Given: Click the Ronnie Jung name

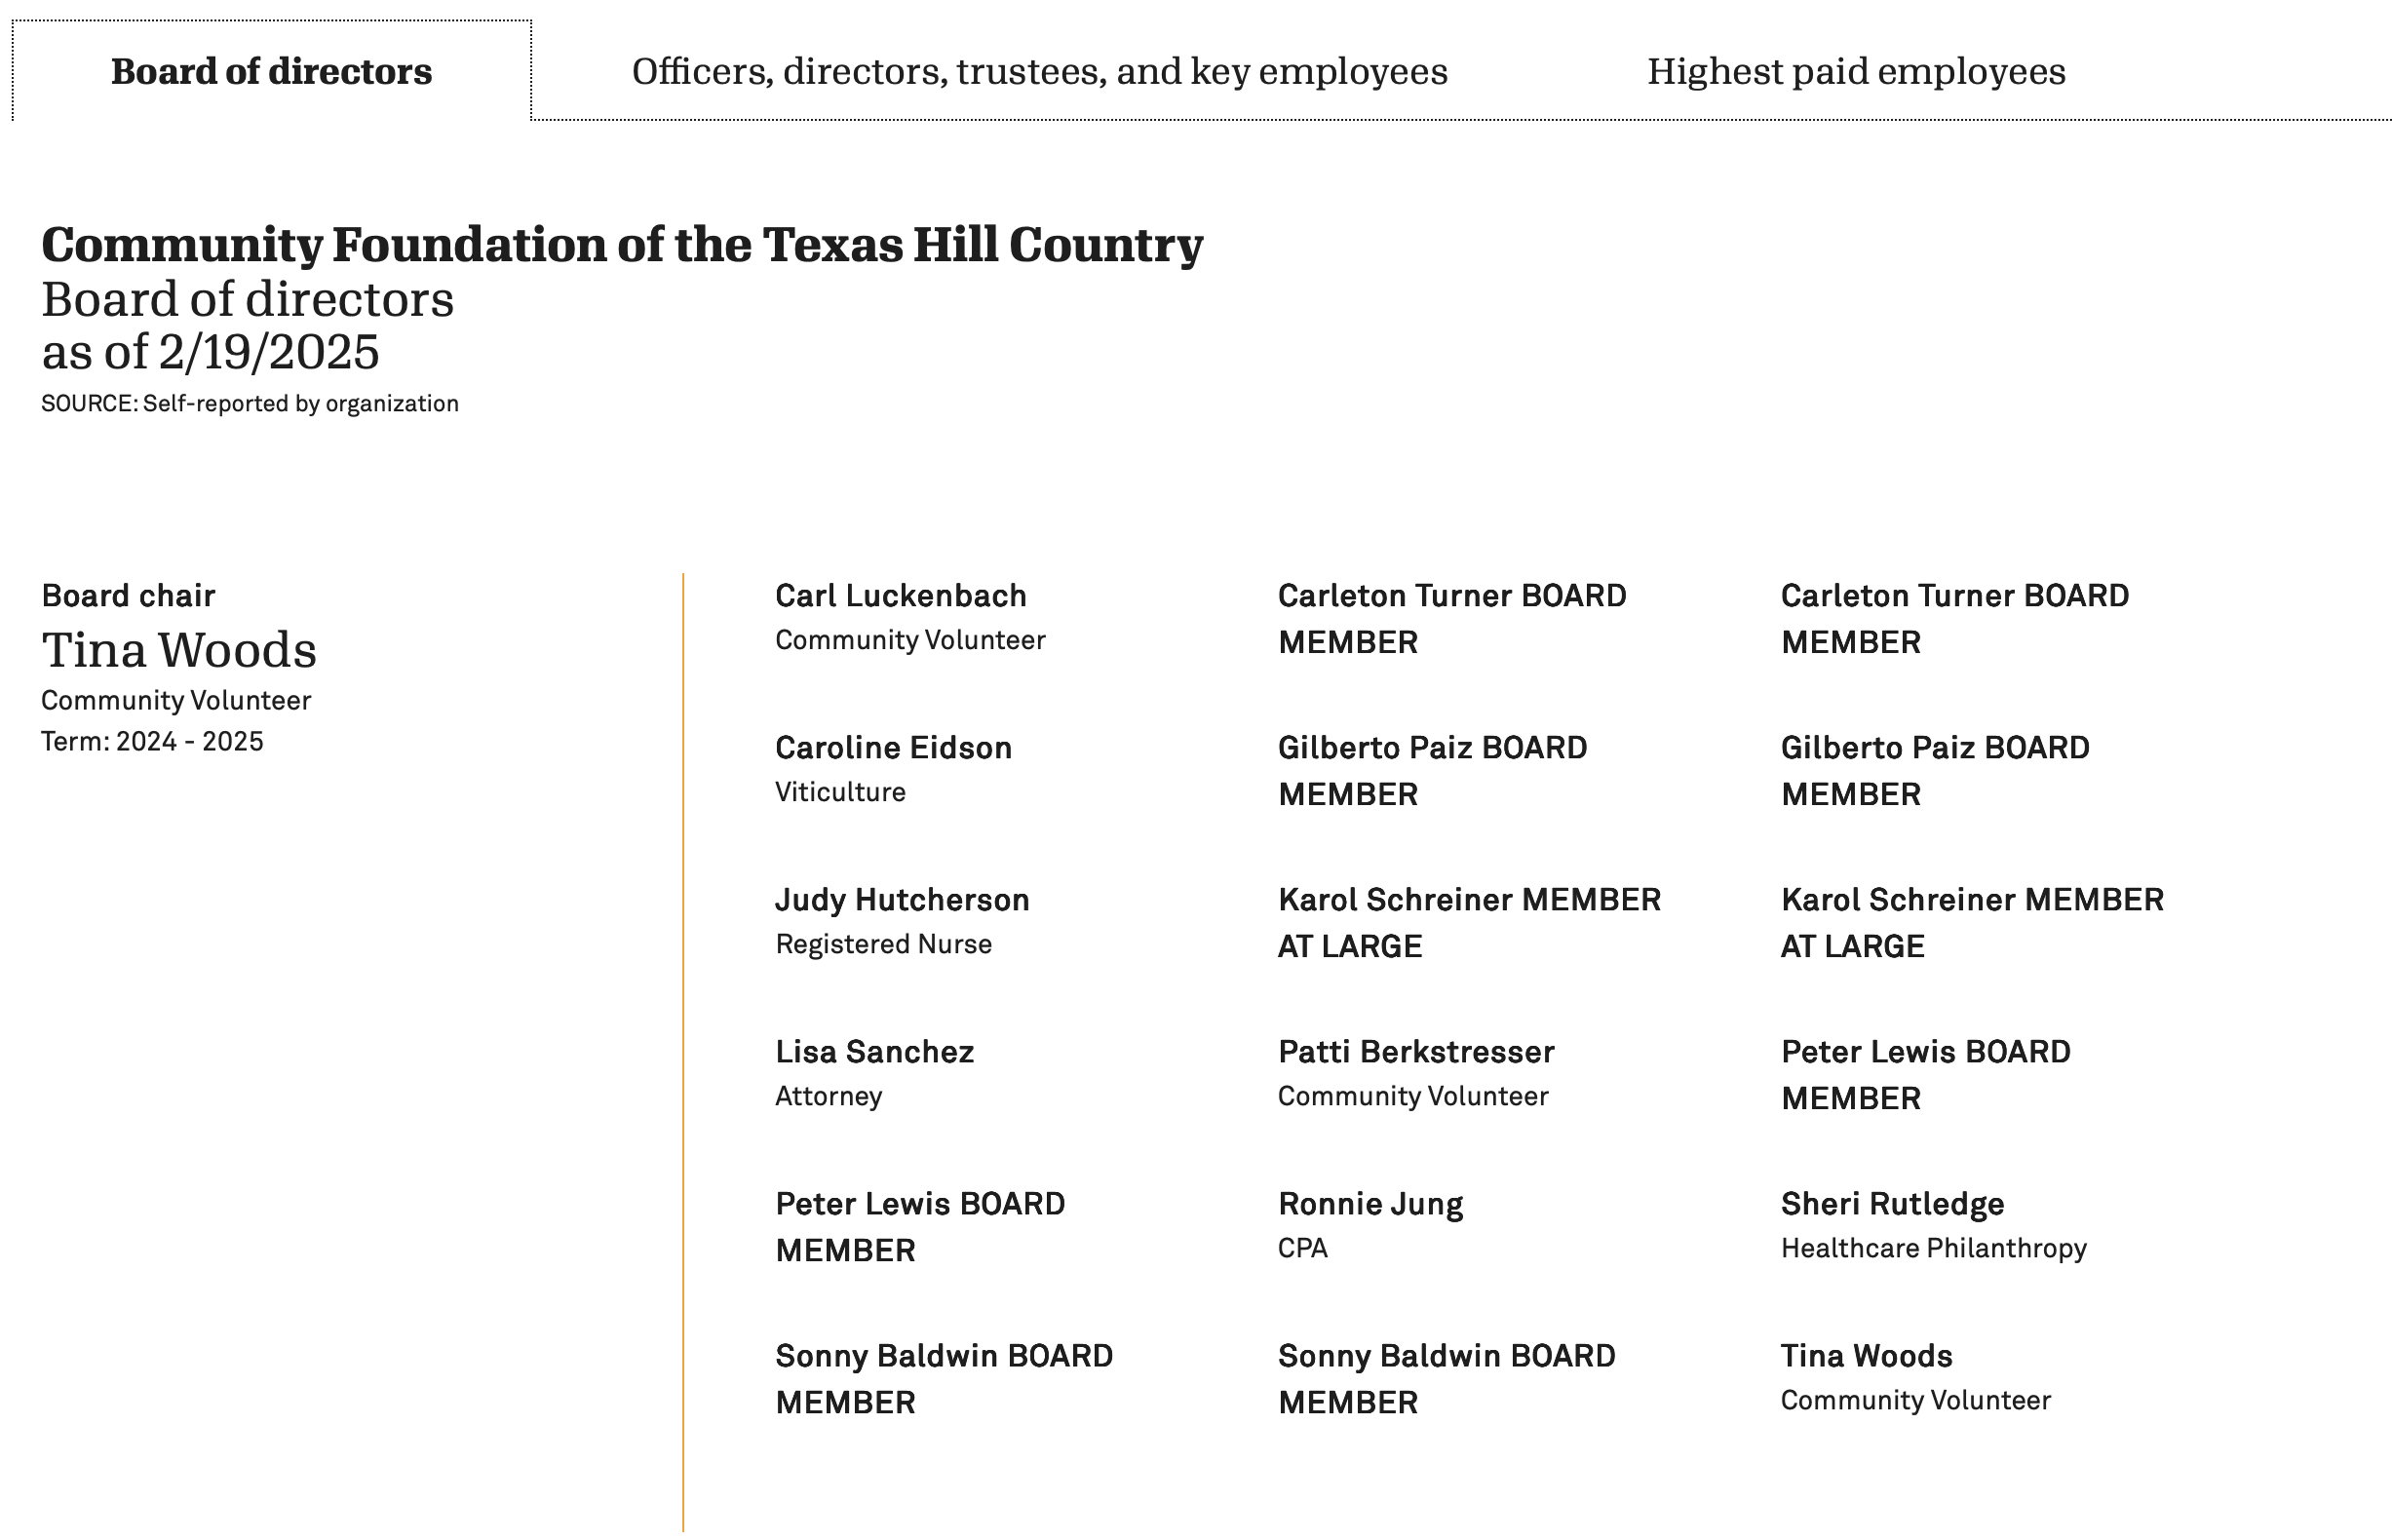Looking at the screenshot, I should pos(1371,1204).
